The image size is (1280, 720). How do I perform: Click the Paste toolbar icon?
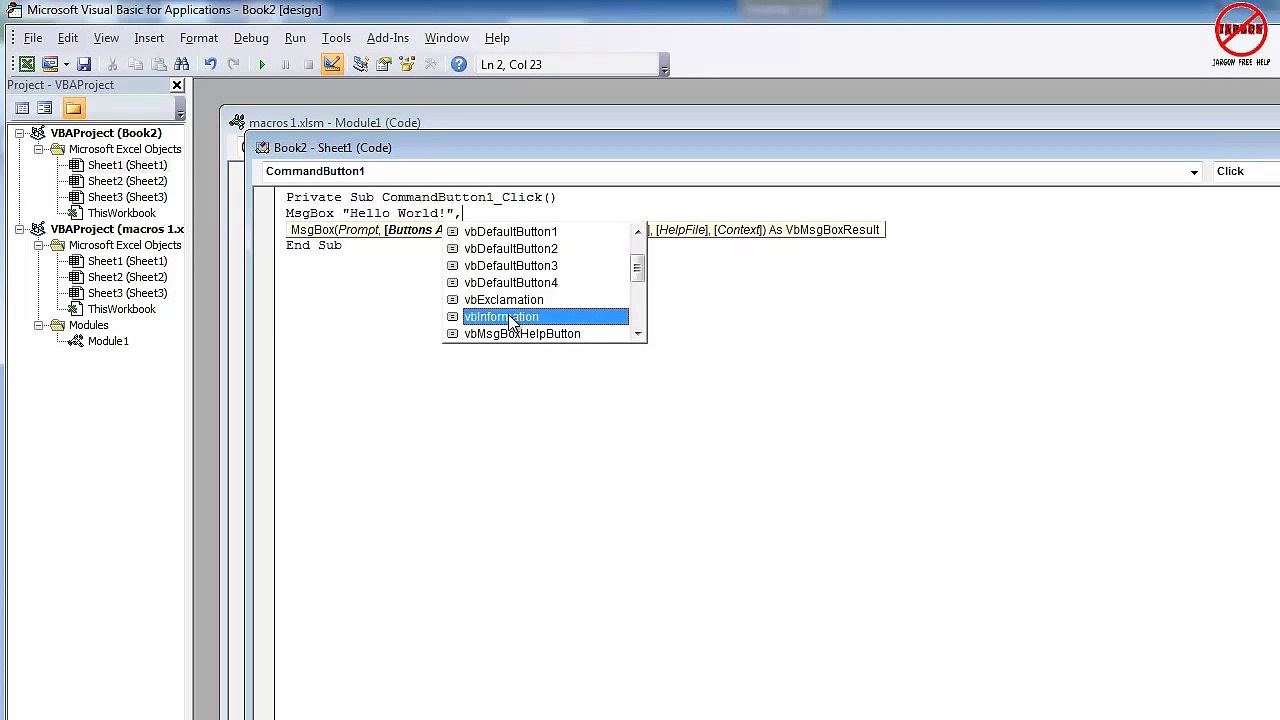point(158,64)
